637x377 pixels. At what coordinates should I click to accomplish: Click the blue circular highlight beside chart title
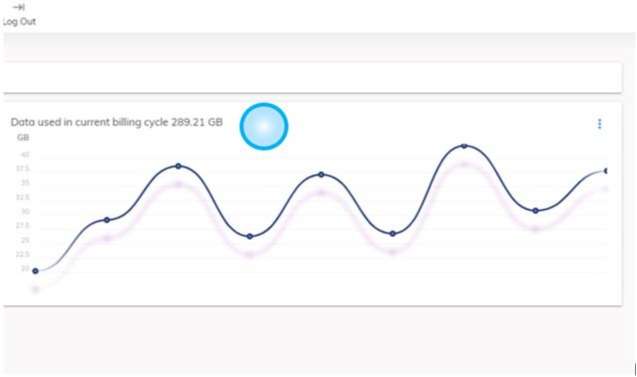(x=264, y=126)
